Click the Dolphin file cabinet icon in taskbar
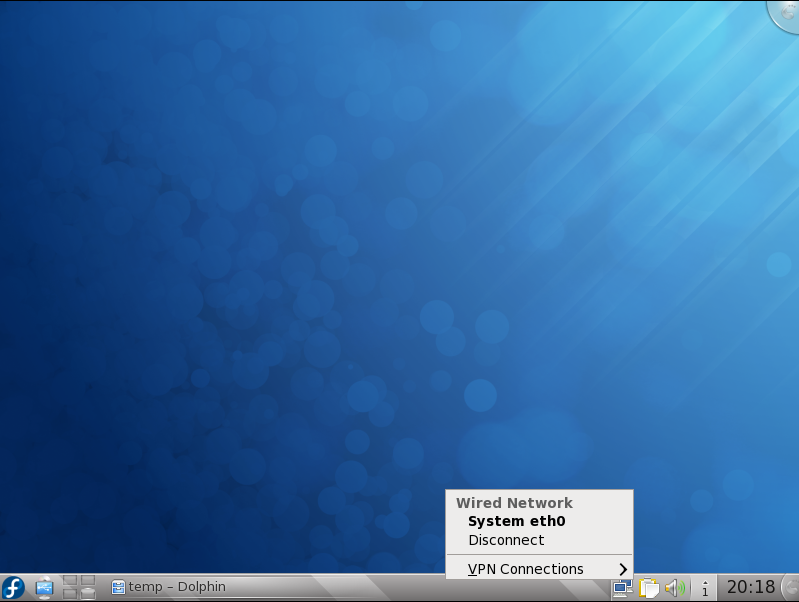This screenshot has width=799, height=602. coord(118,587)
